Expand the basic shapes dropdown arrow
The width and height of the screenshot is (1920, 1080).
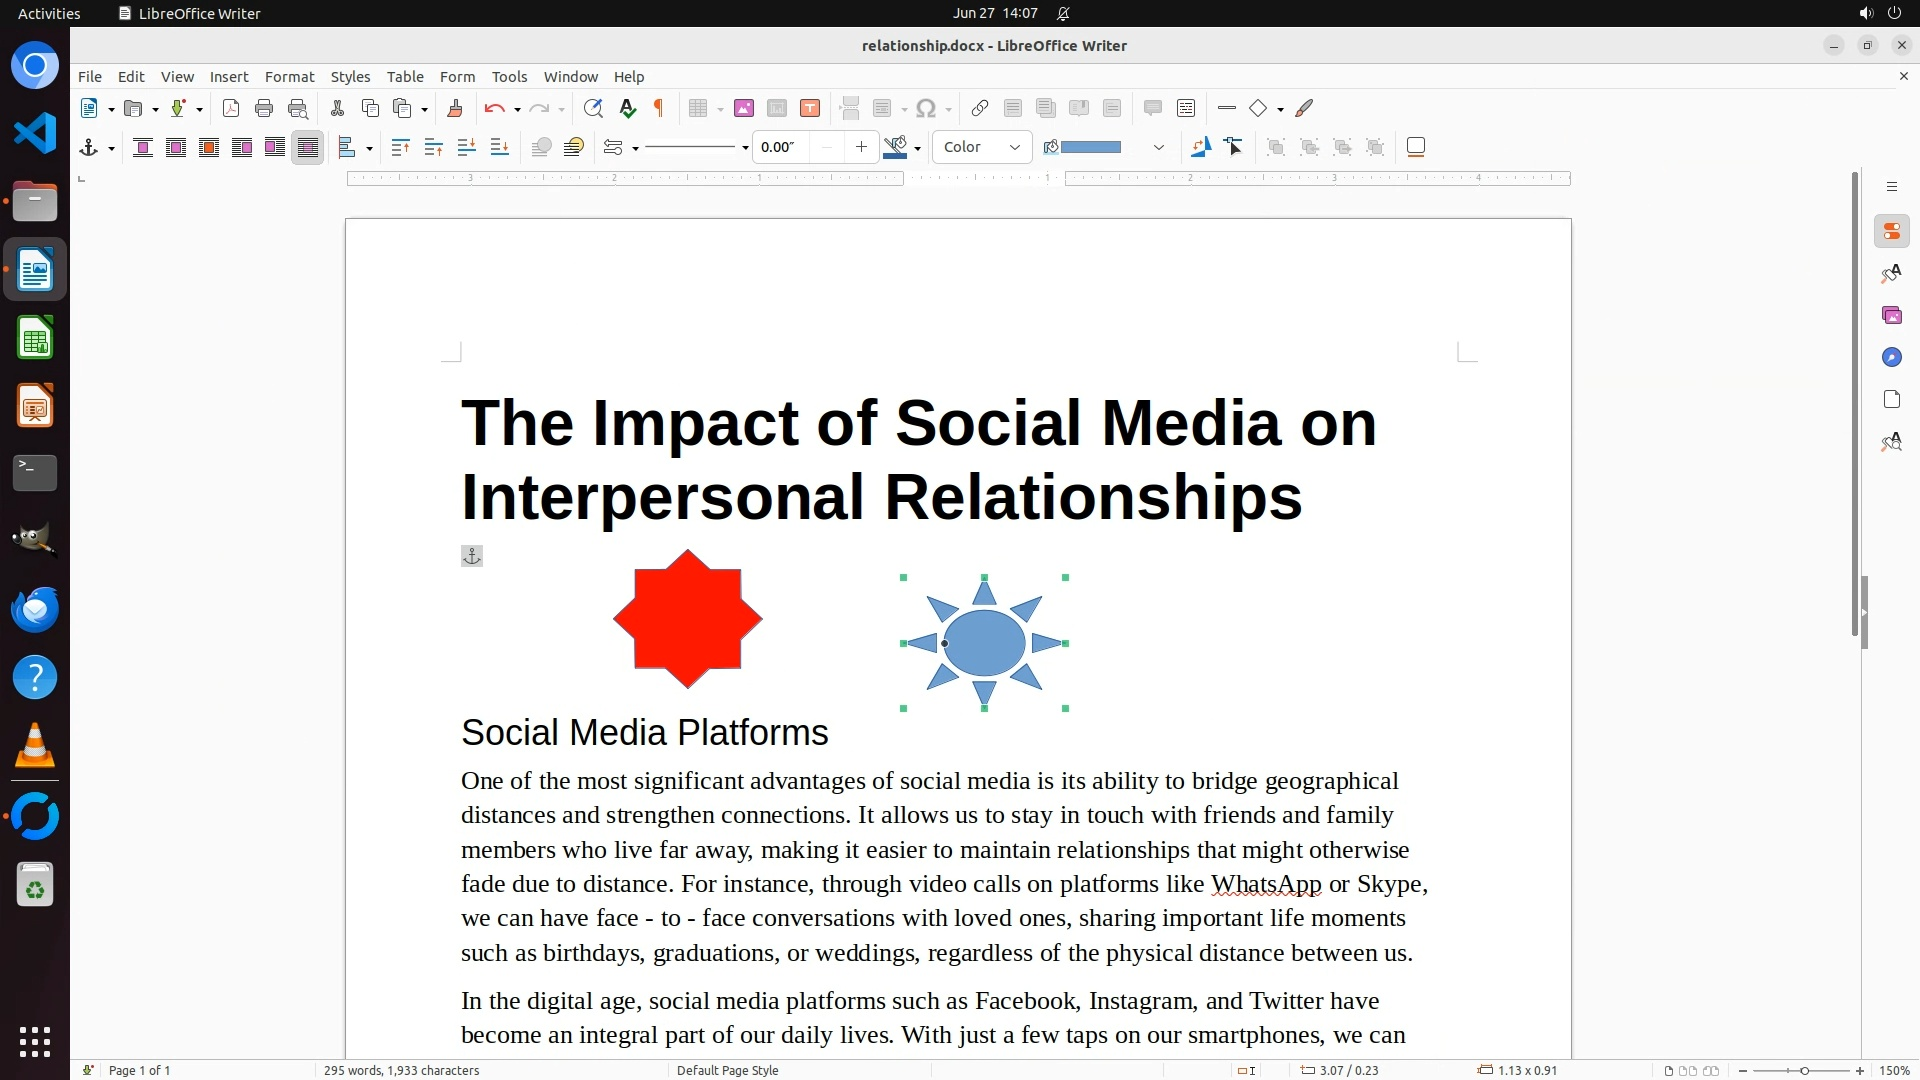(x=1281, y=109)
